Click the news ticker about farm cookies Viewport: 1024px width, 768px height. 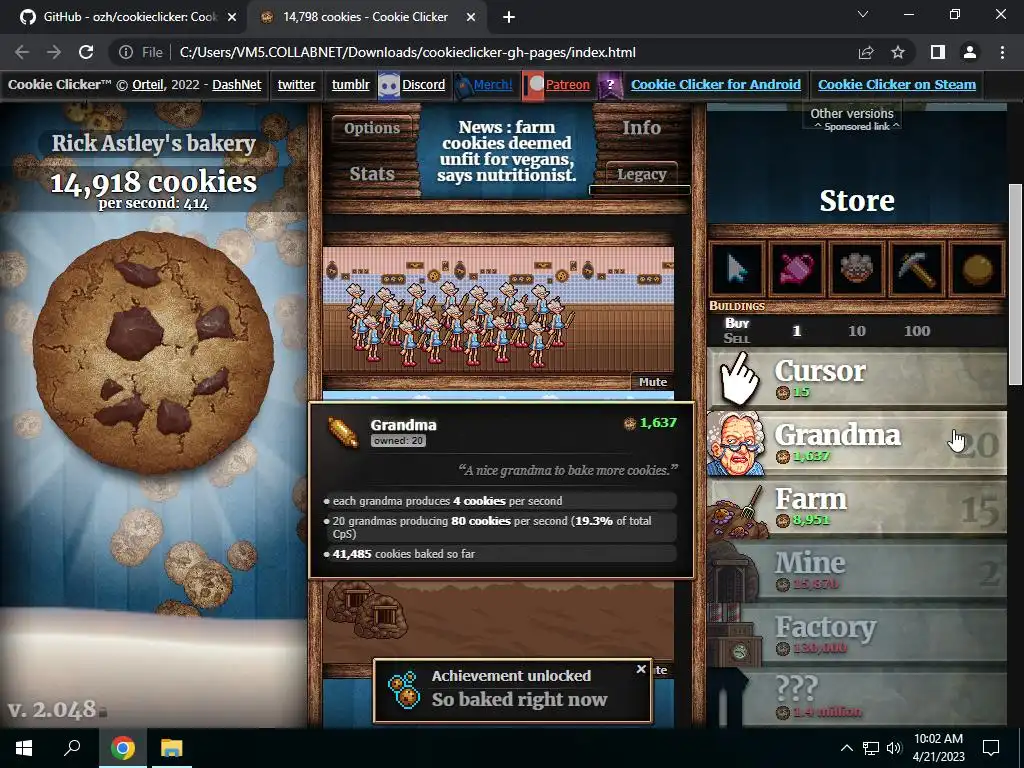[x=506, y=151]
